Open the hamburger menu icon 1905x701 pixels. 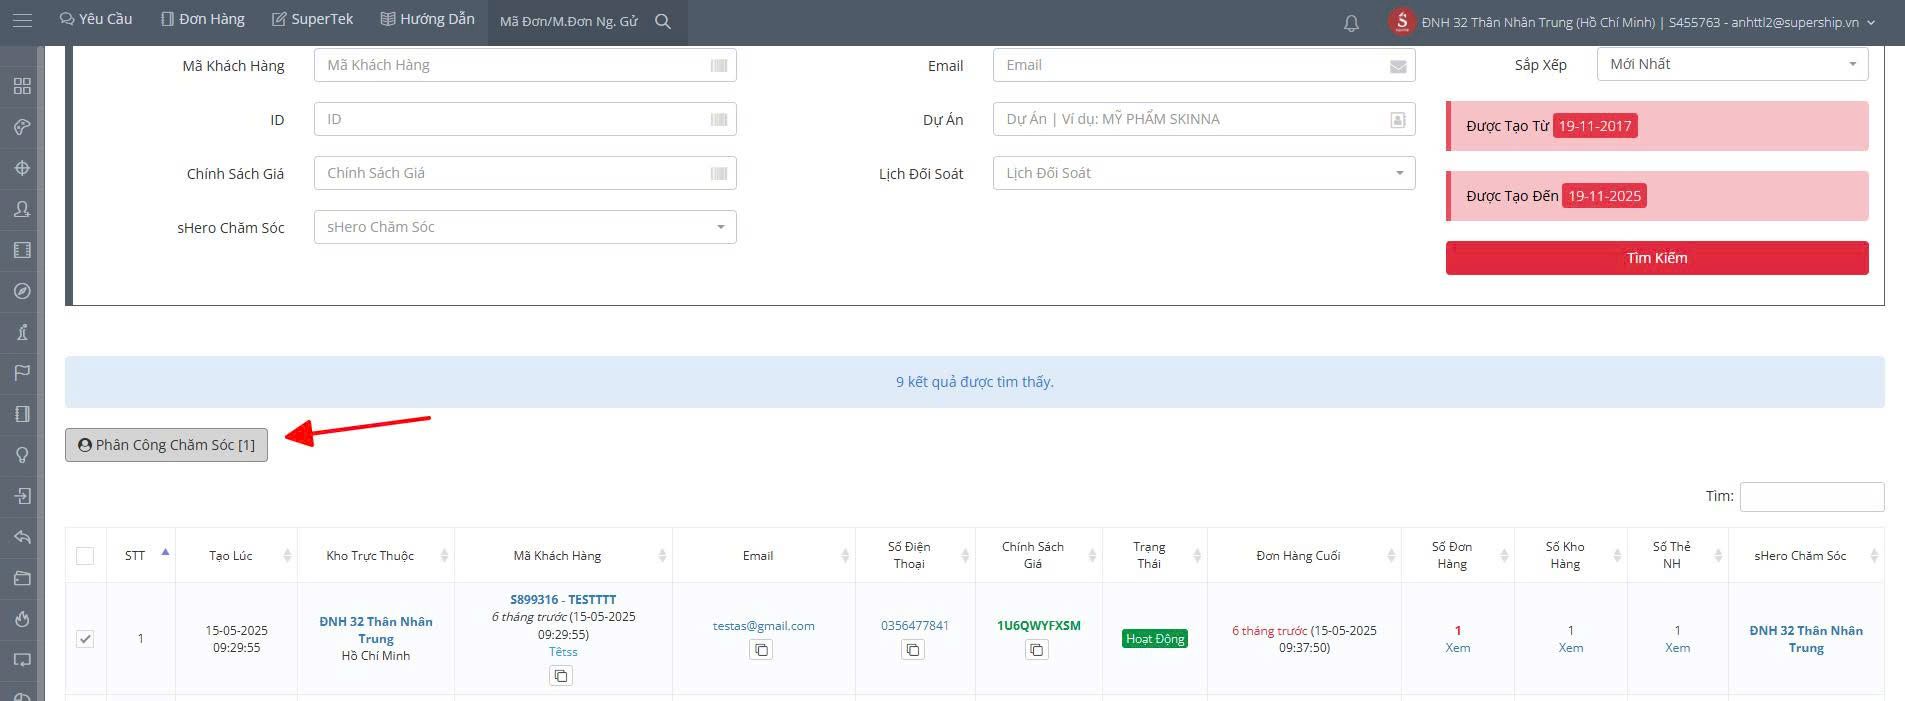(x=22, y=20)
